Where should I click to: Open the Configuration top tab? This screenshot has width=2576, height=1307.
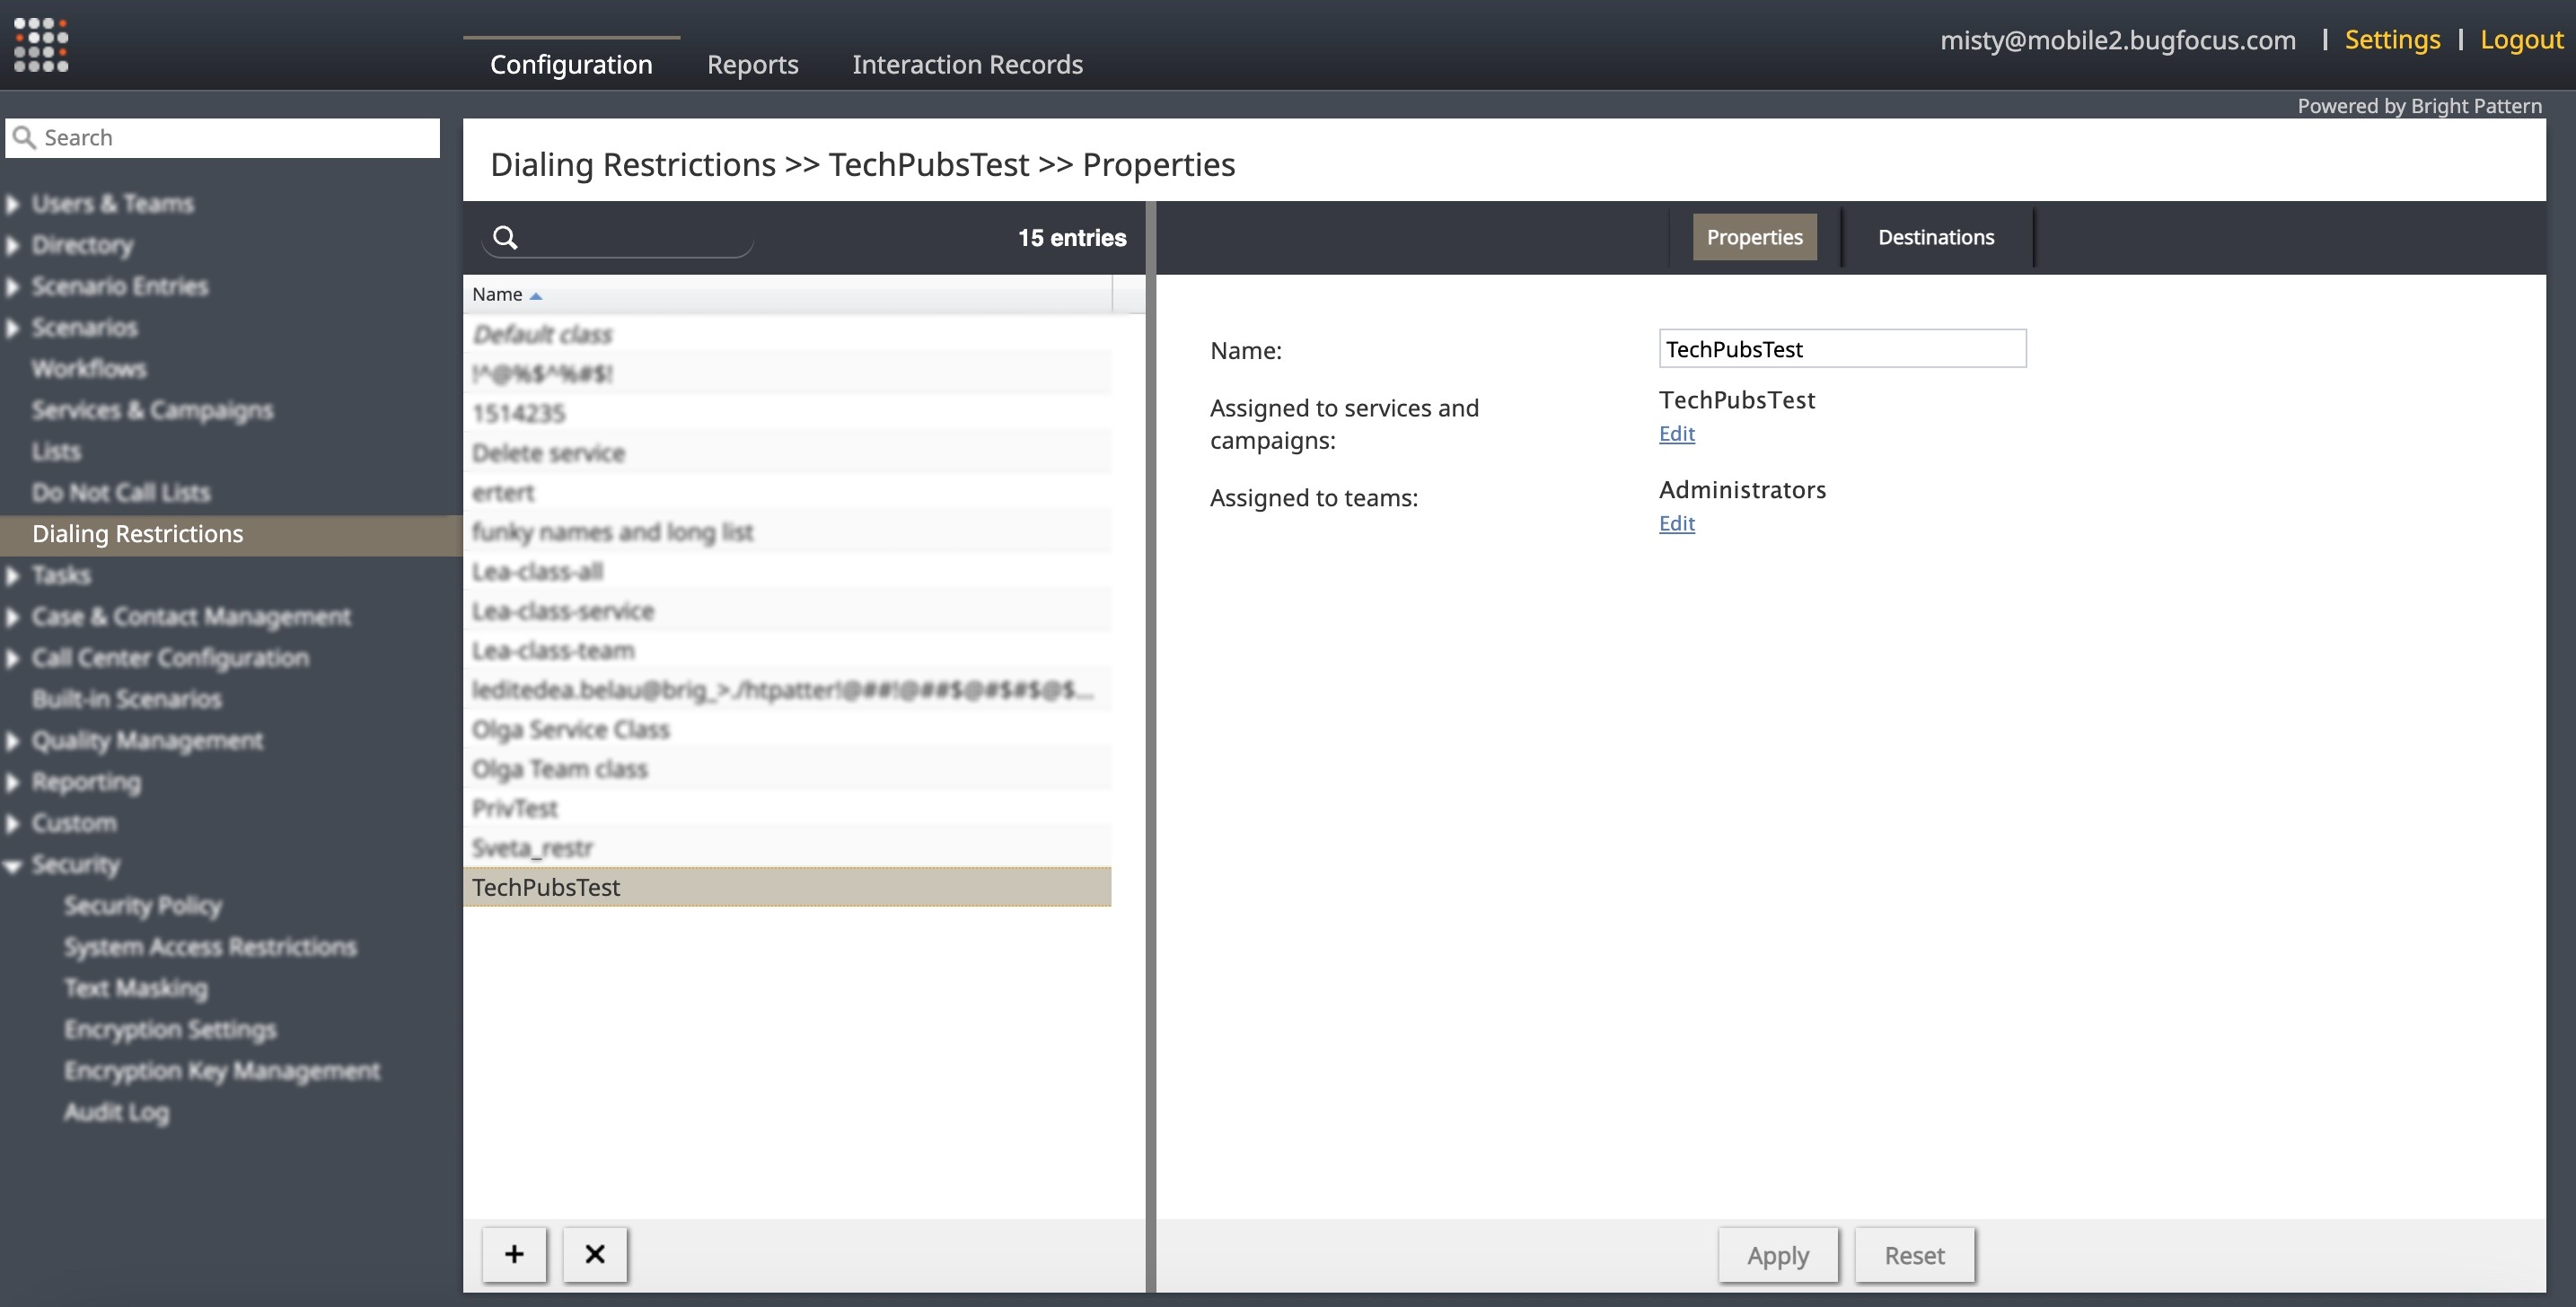(x=571, y=64)
